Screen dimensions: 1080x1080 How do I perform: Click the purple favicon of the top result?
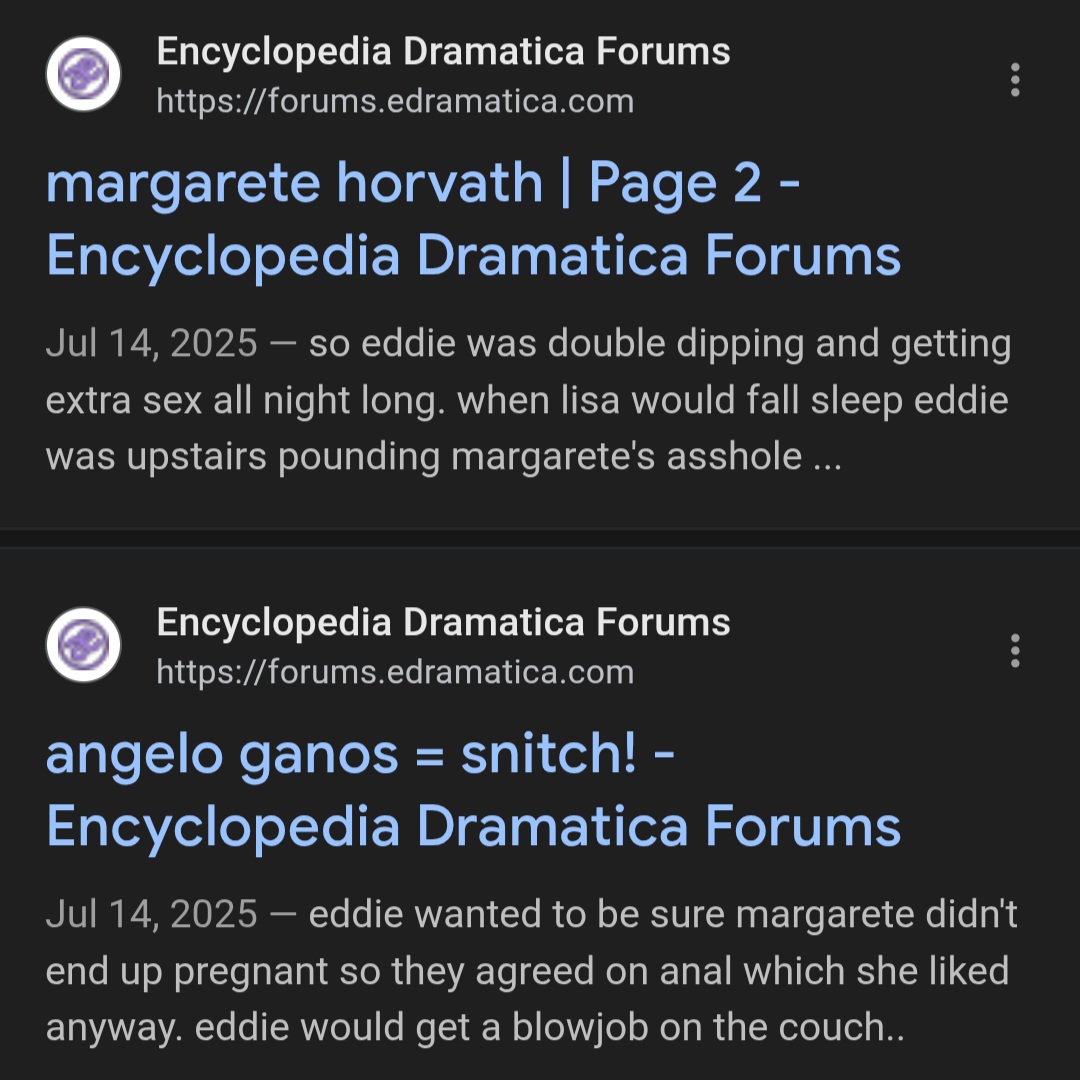[x=84, y=75]
